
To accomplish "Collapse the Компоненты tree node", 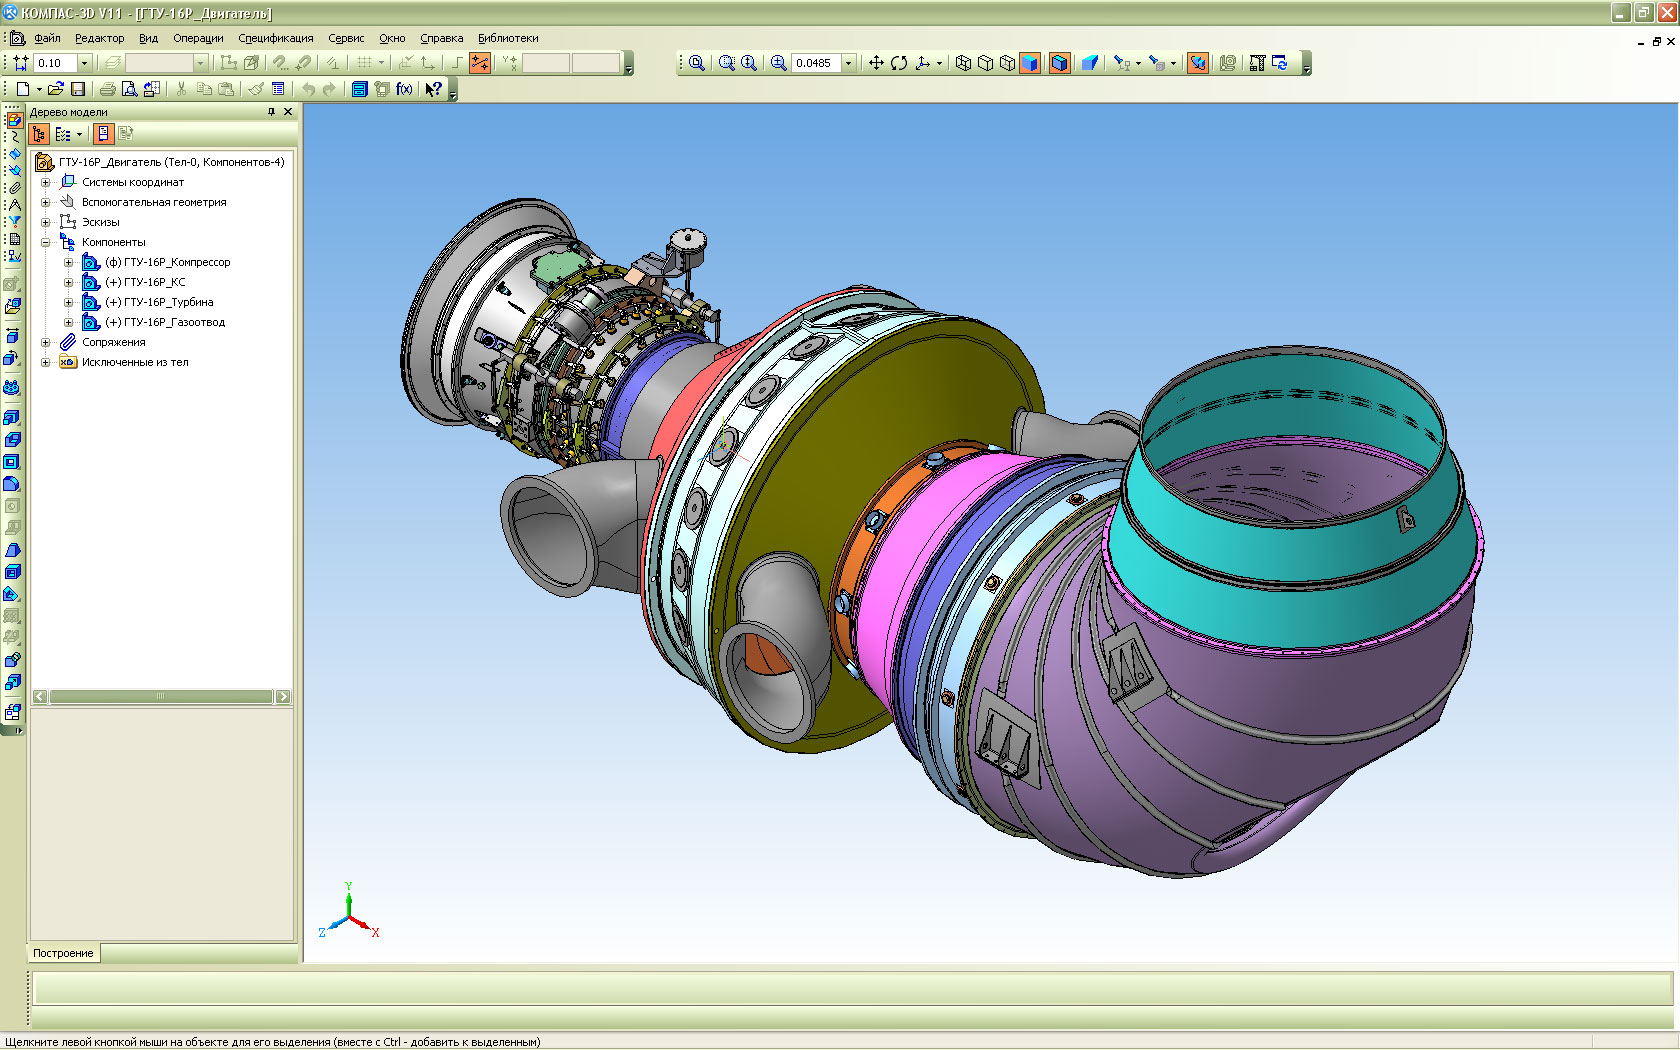I will click(x=45, y=242).
